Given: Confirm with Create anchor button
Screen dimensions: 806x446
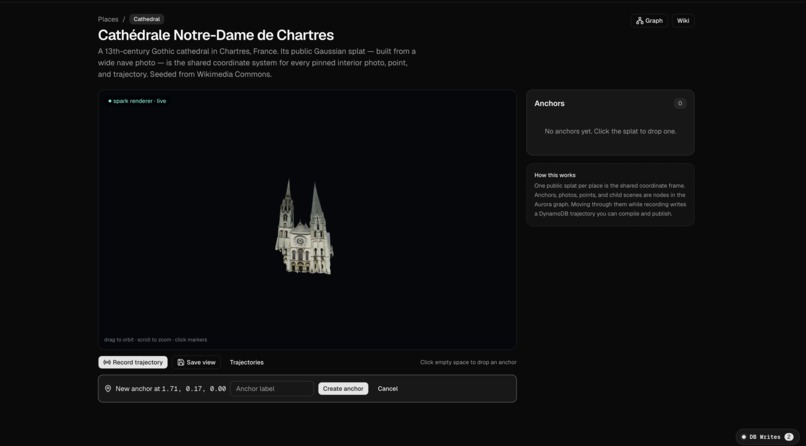Looking at the screenshot, I should pyautogui.click(x=343, y=388).
